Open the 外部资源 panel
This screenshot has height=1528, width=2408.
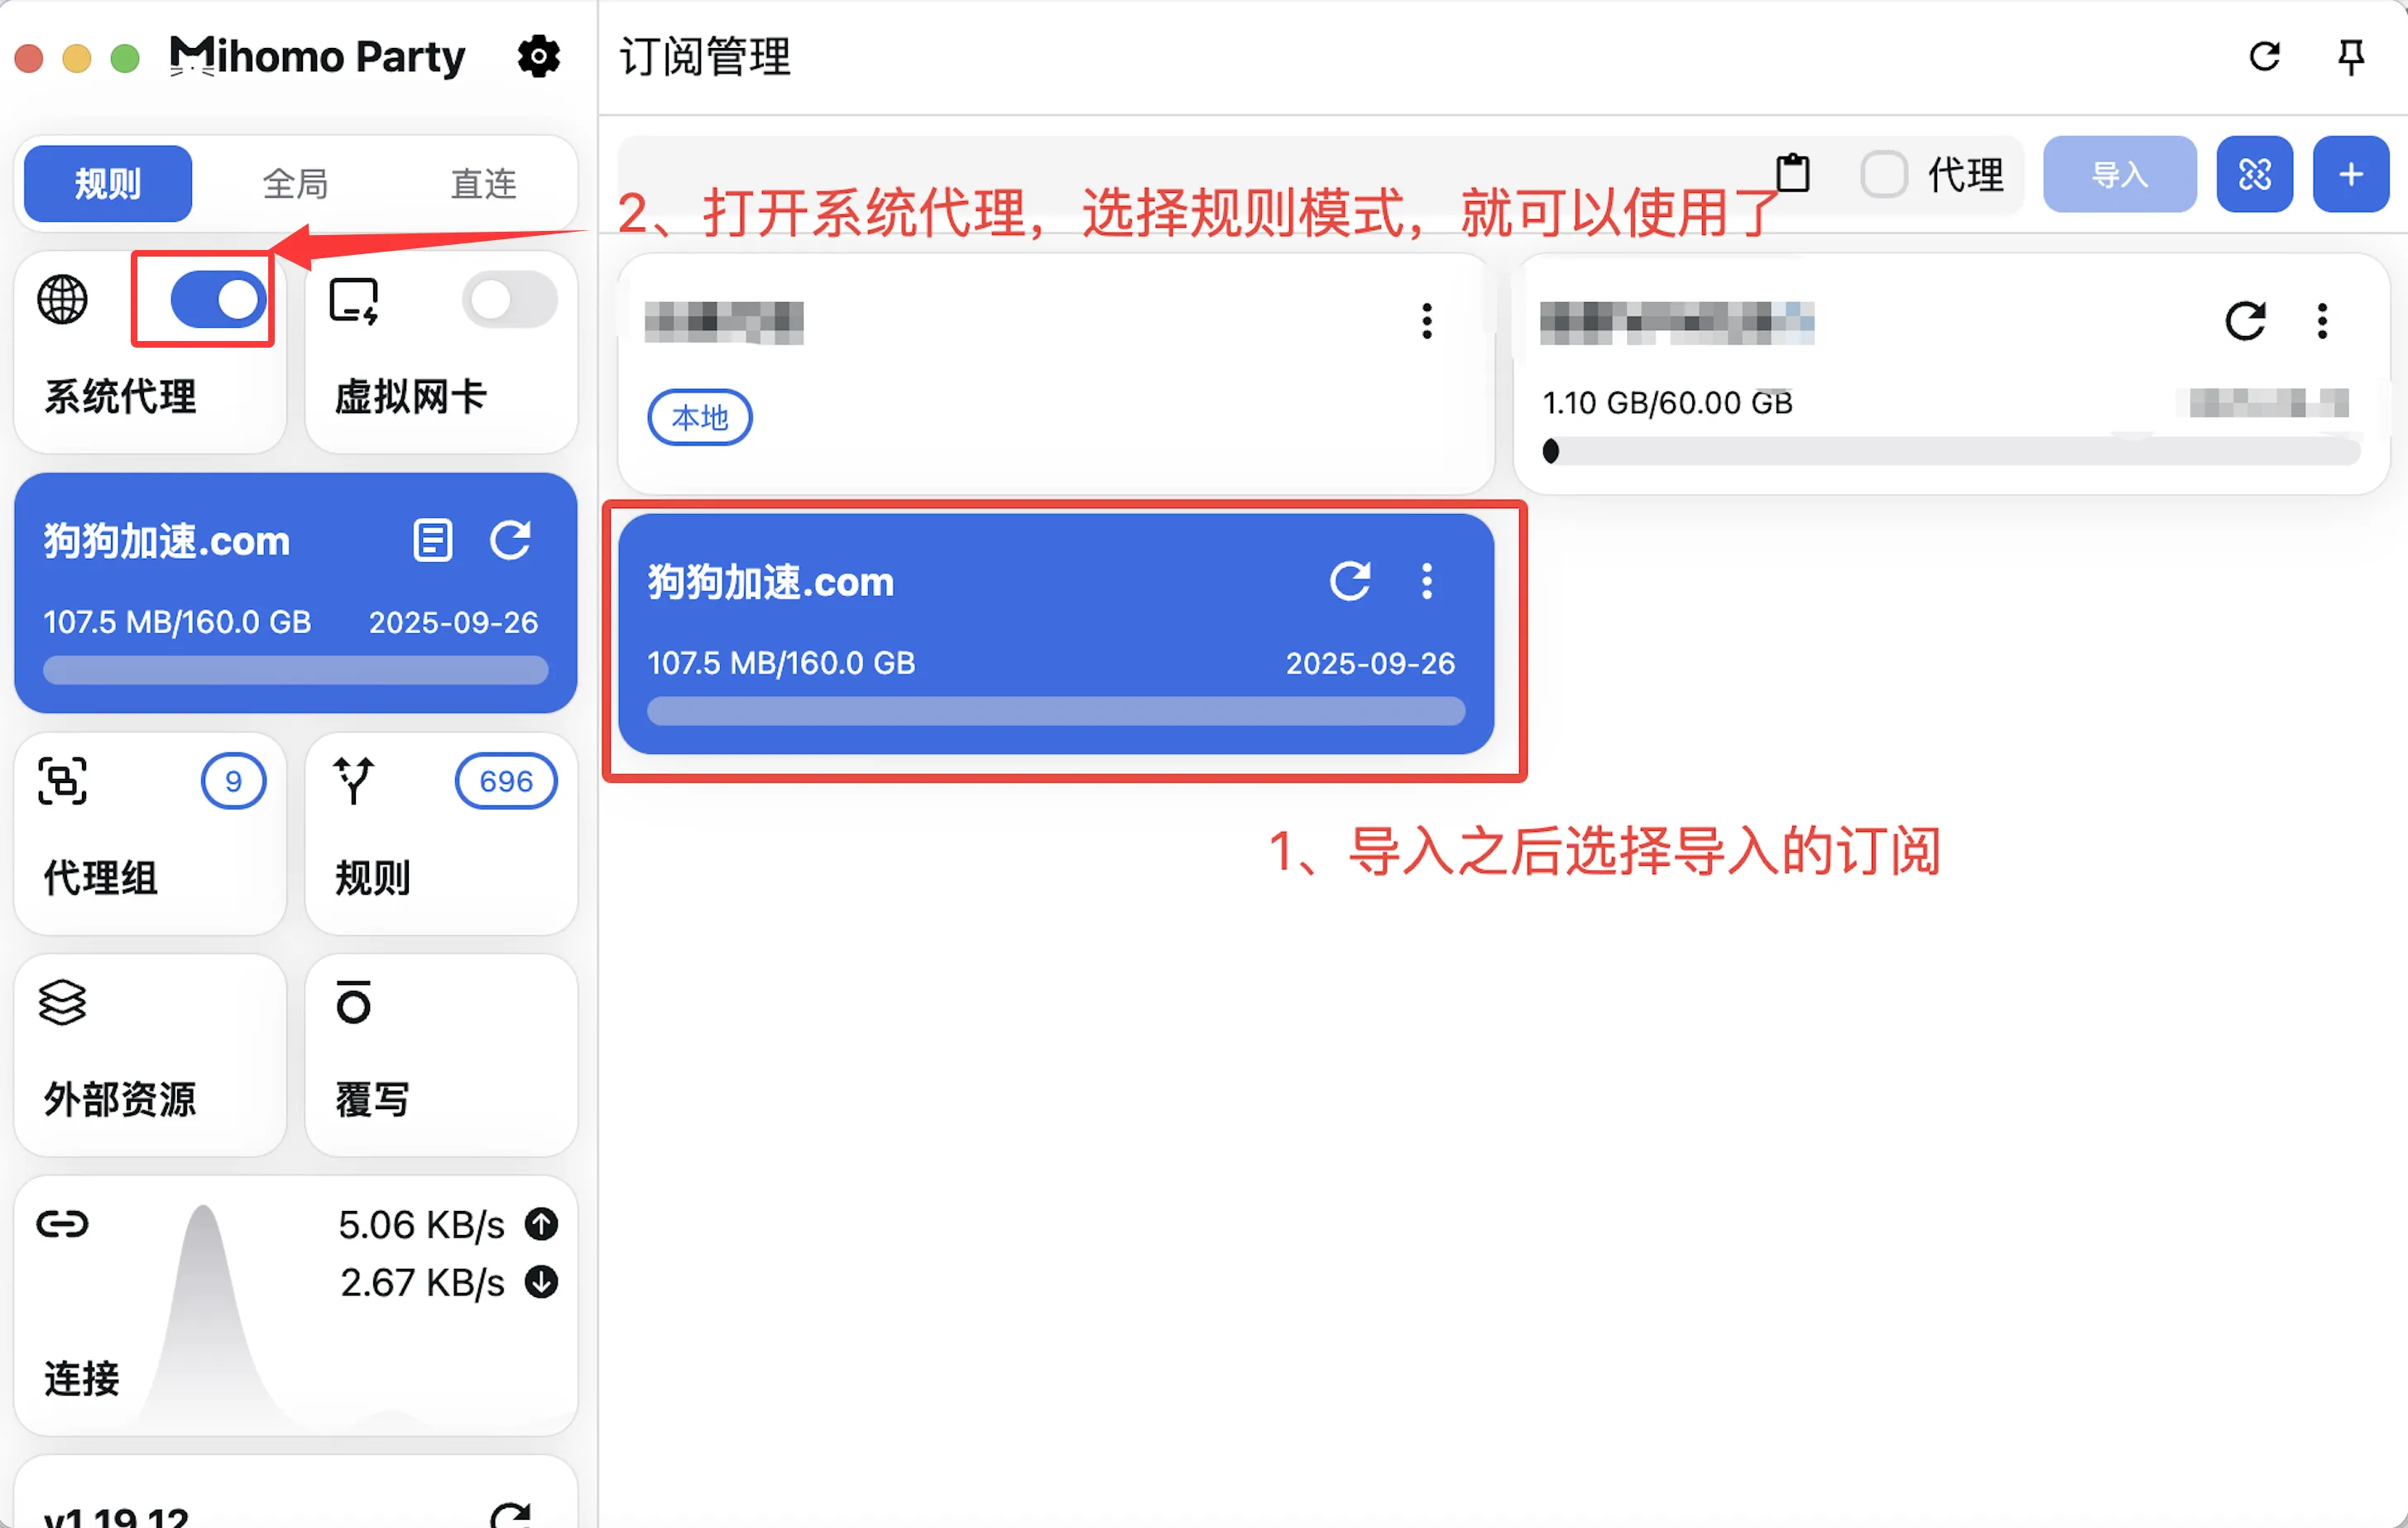149,1055
